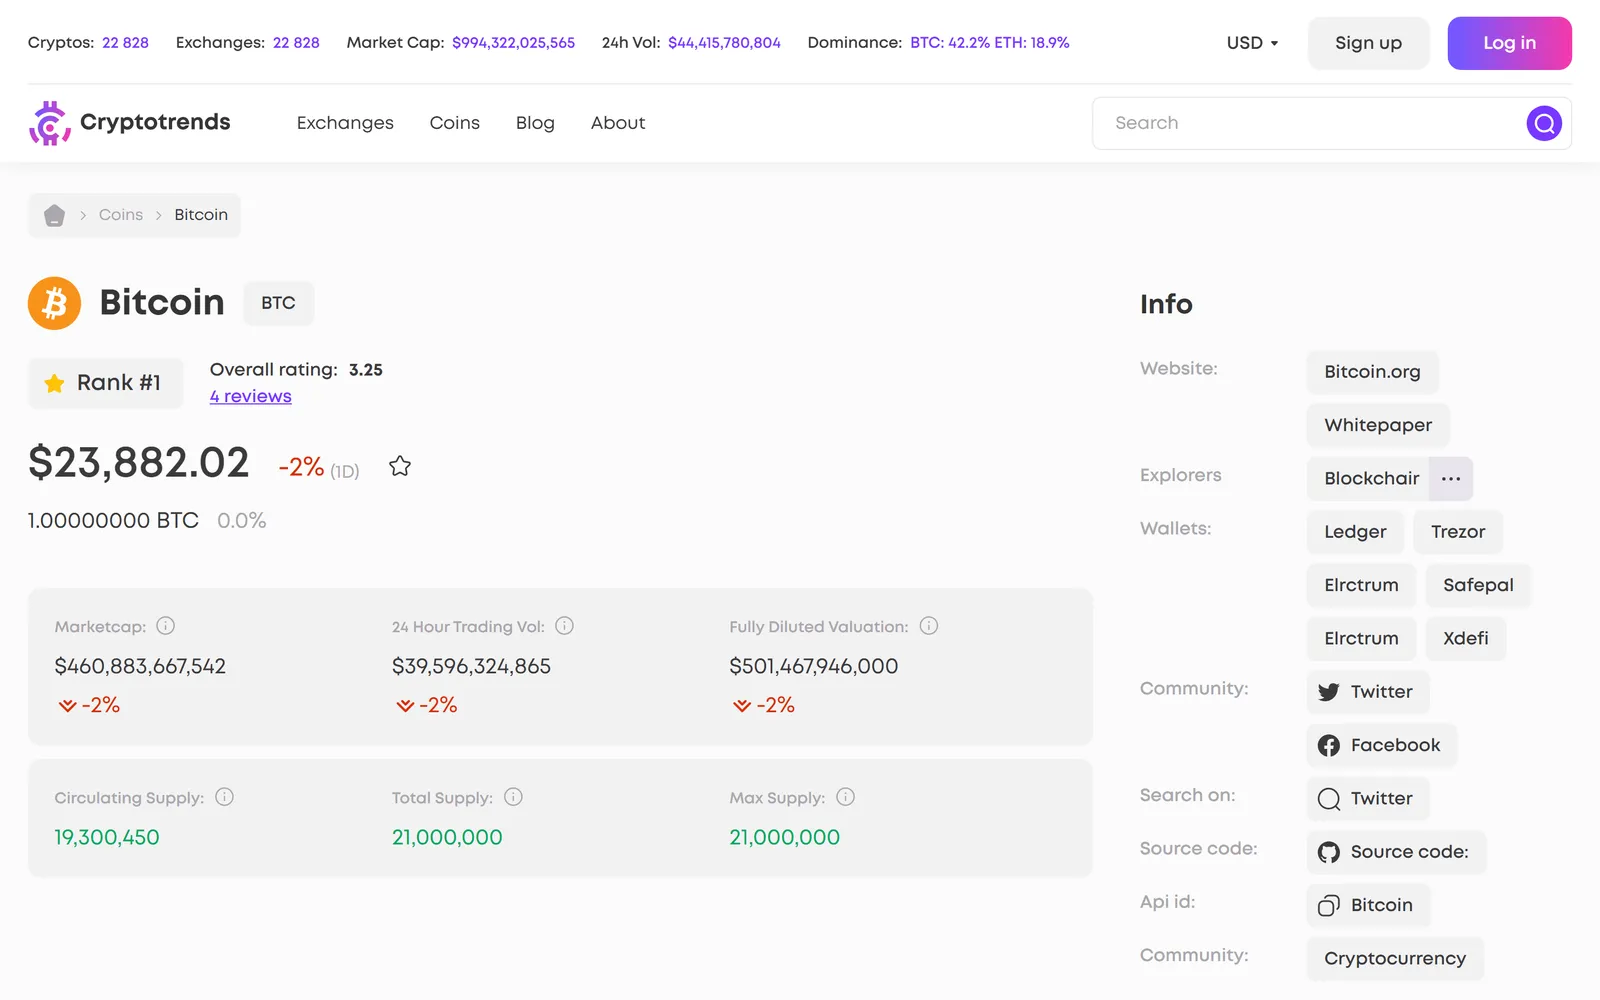The image size is (1600, 1000).
Task: Copy the Bitcoin Api id
Action: [1368, 905]
